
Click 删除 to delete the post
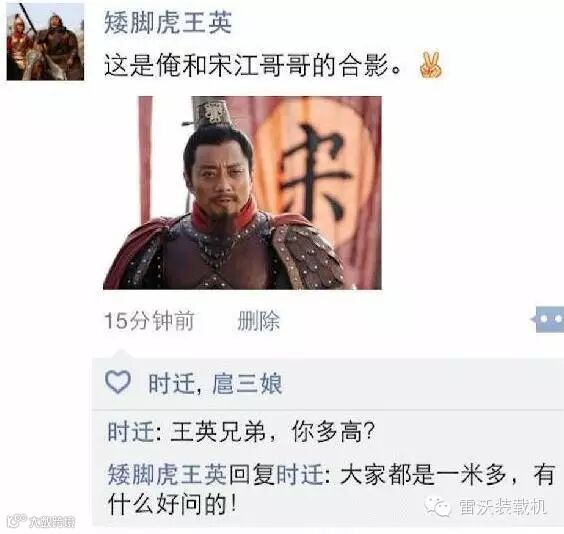coord(258,320)
